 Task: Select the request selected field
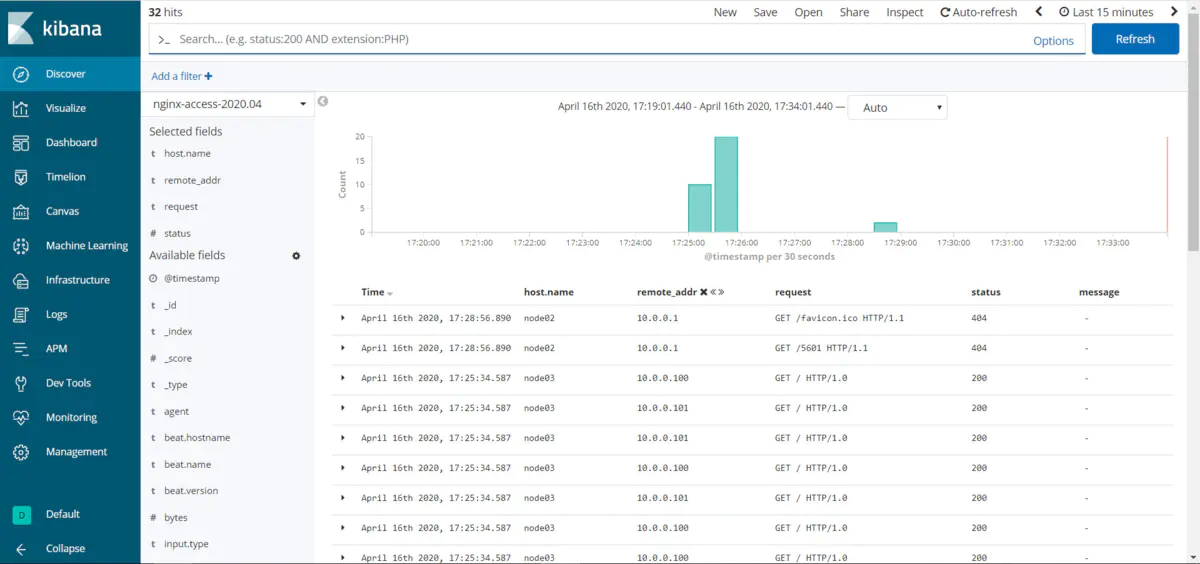(x=181, y=207)
